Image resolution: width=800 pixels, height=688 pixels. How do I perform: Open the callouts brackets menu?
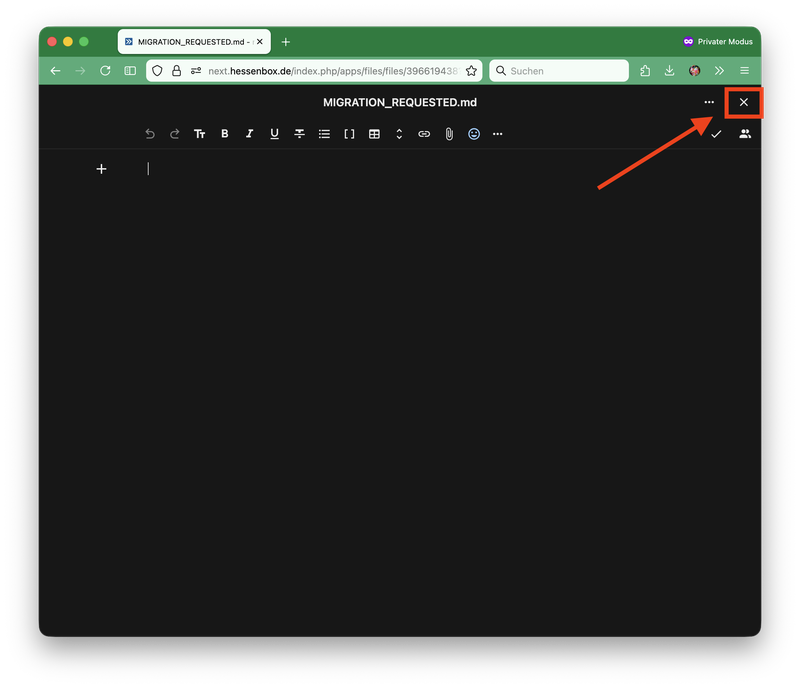click(349, 134)
